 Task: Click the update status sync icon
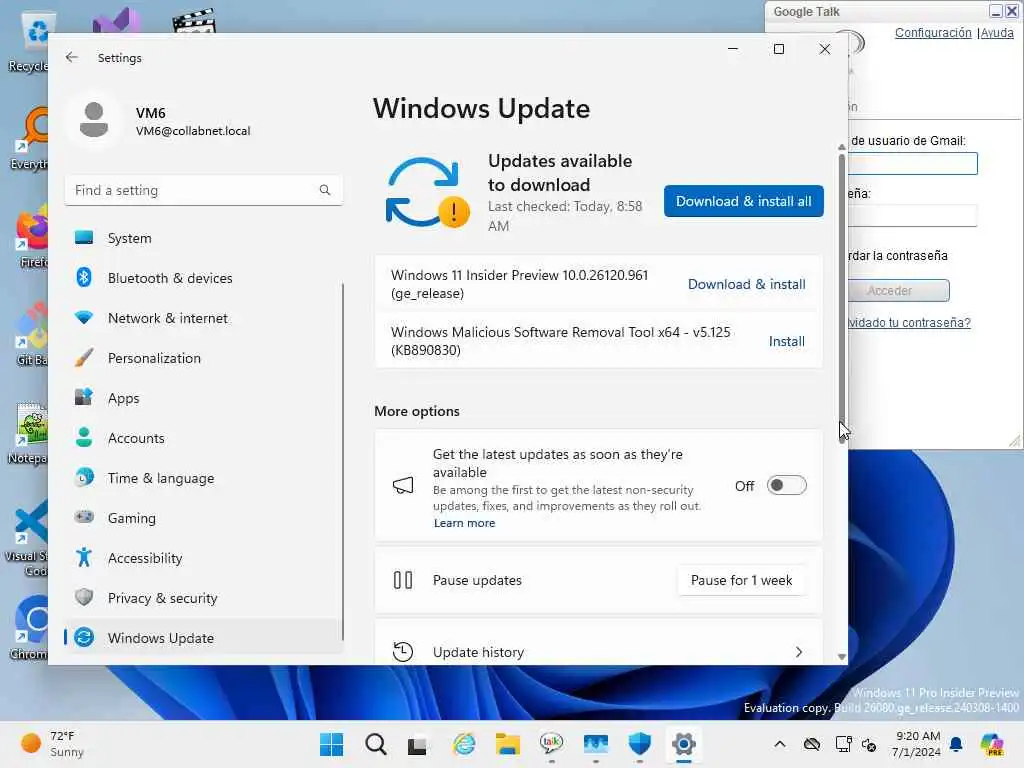(x=427, y=192)
